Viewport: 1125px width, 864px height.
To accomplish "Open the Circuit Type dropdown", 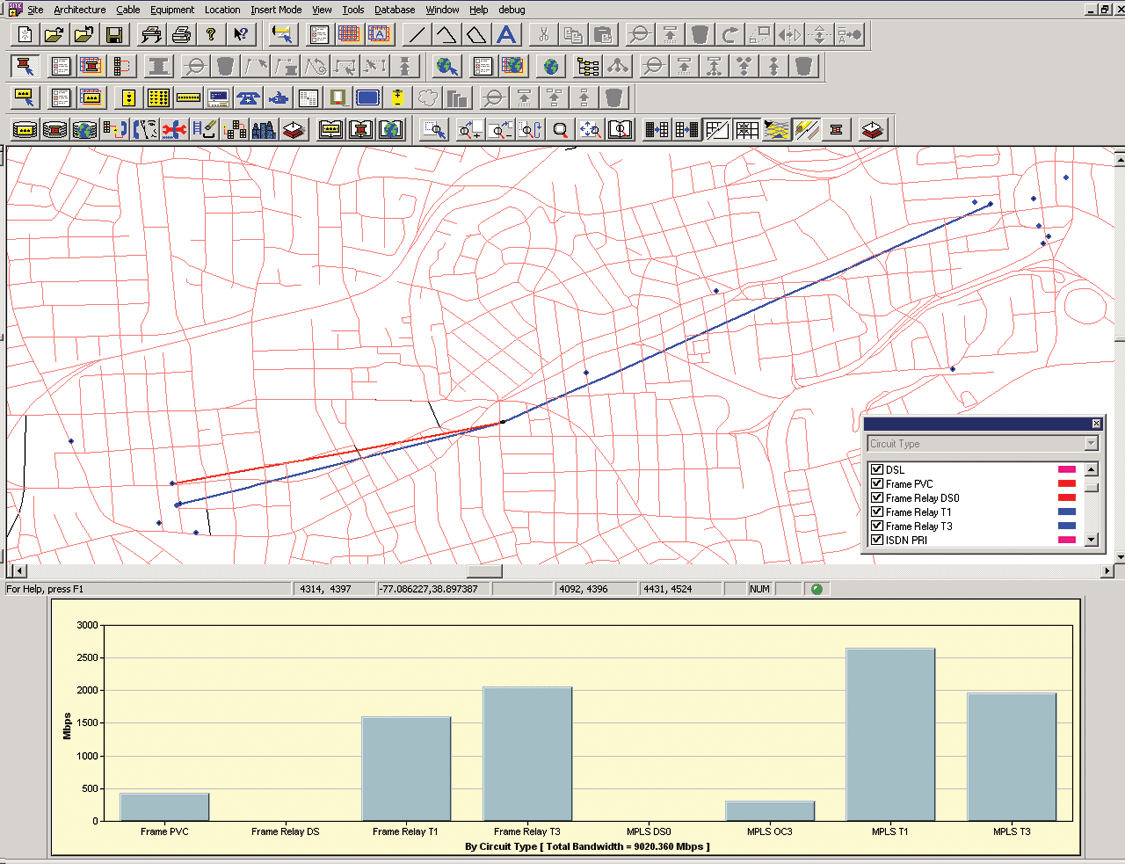I will (x=1091, y=444).
